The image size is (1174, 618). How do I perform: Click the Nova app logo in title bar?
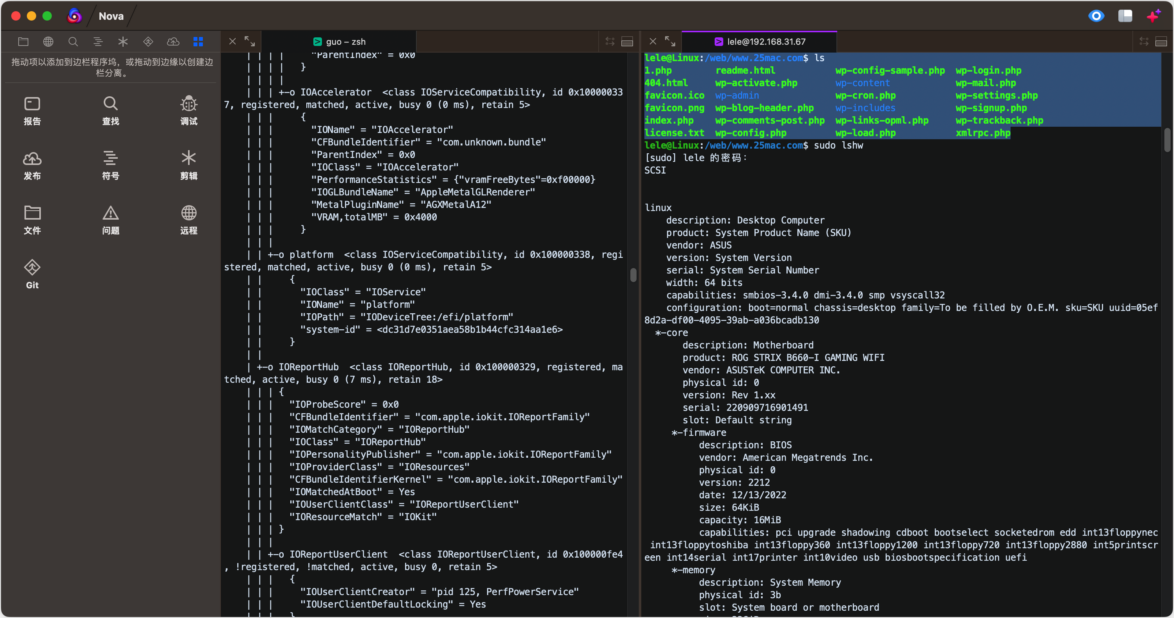74,16
